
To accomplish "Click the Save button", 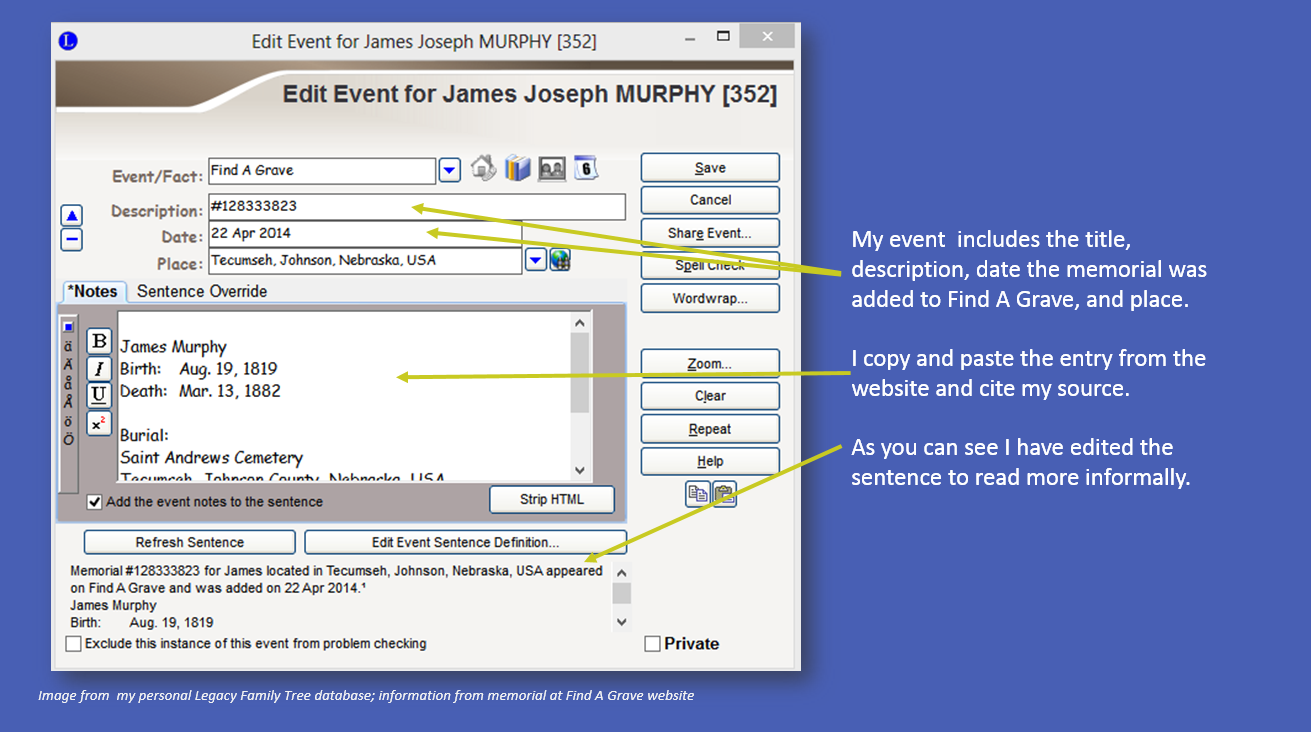I will tap(710, 168).
